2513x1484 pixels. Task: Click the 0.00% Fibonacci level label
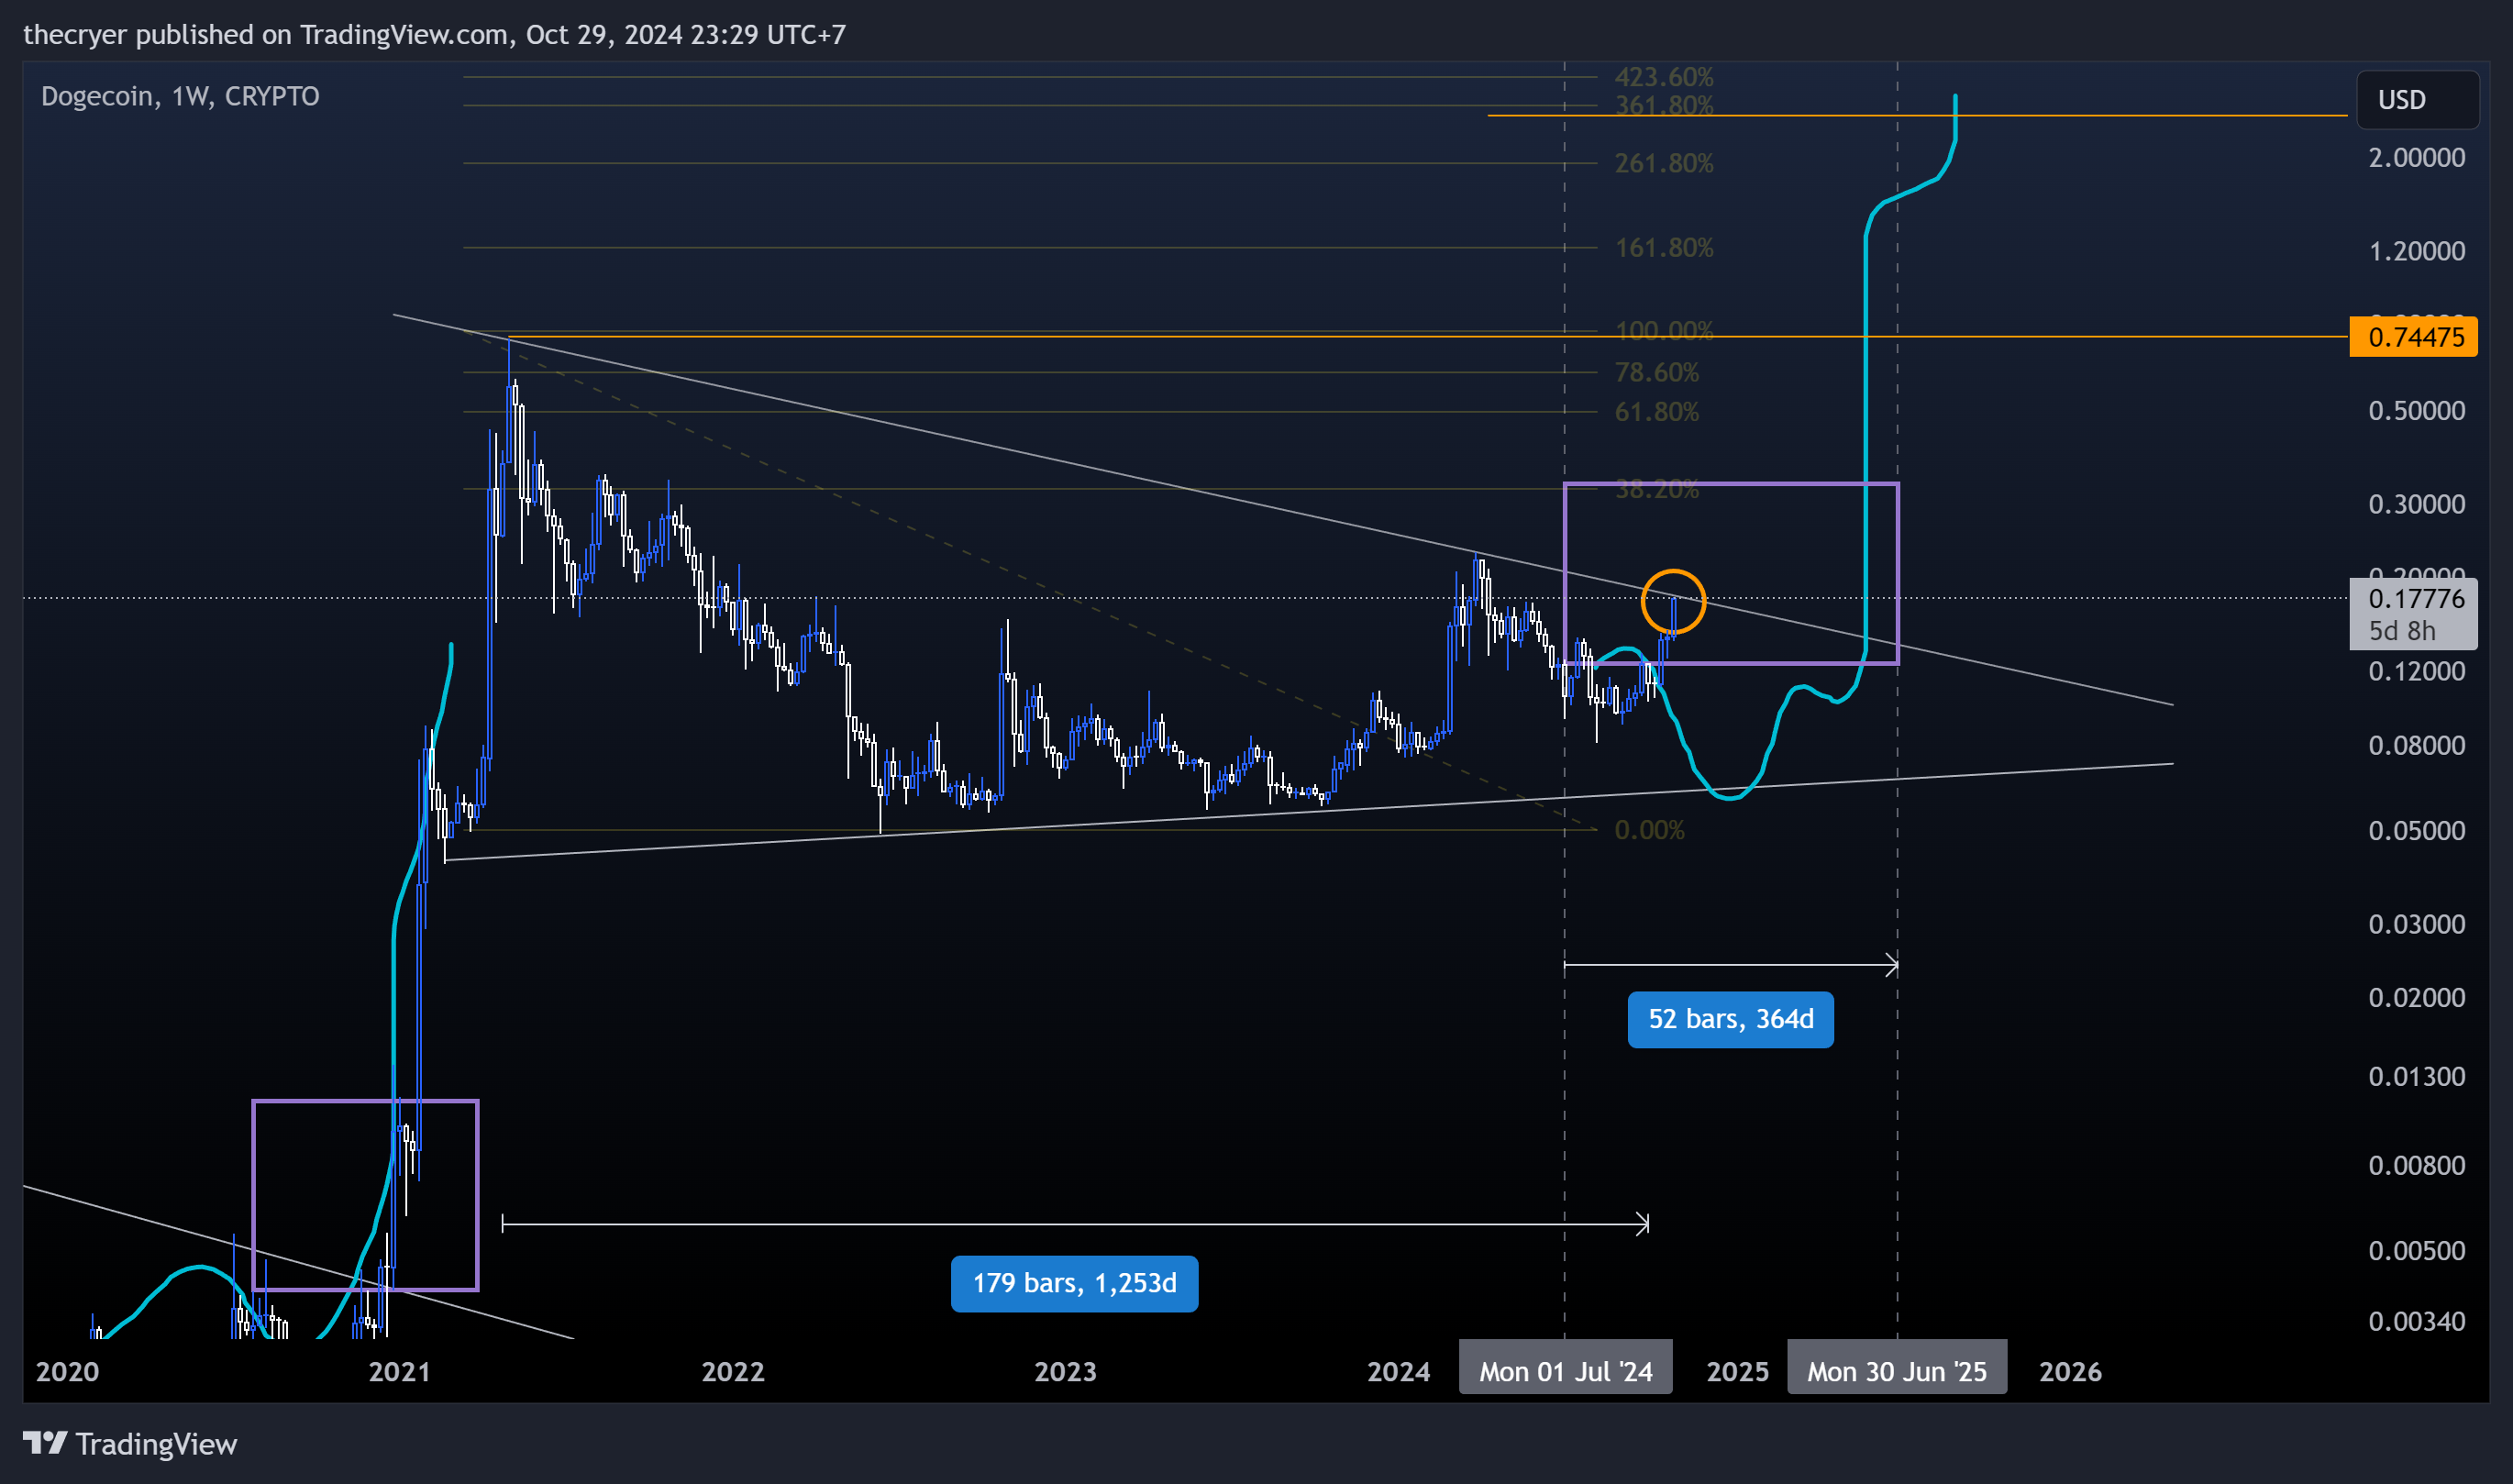[1649, 830]
